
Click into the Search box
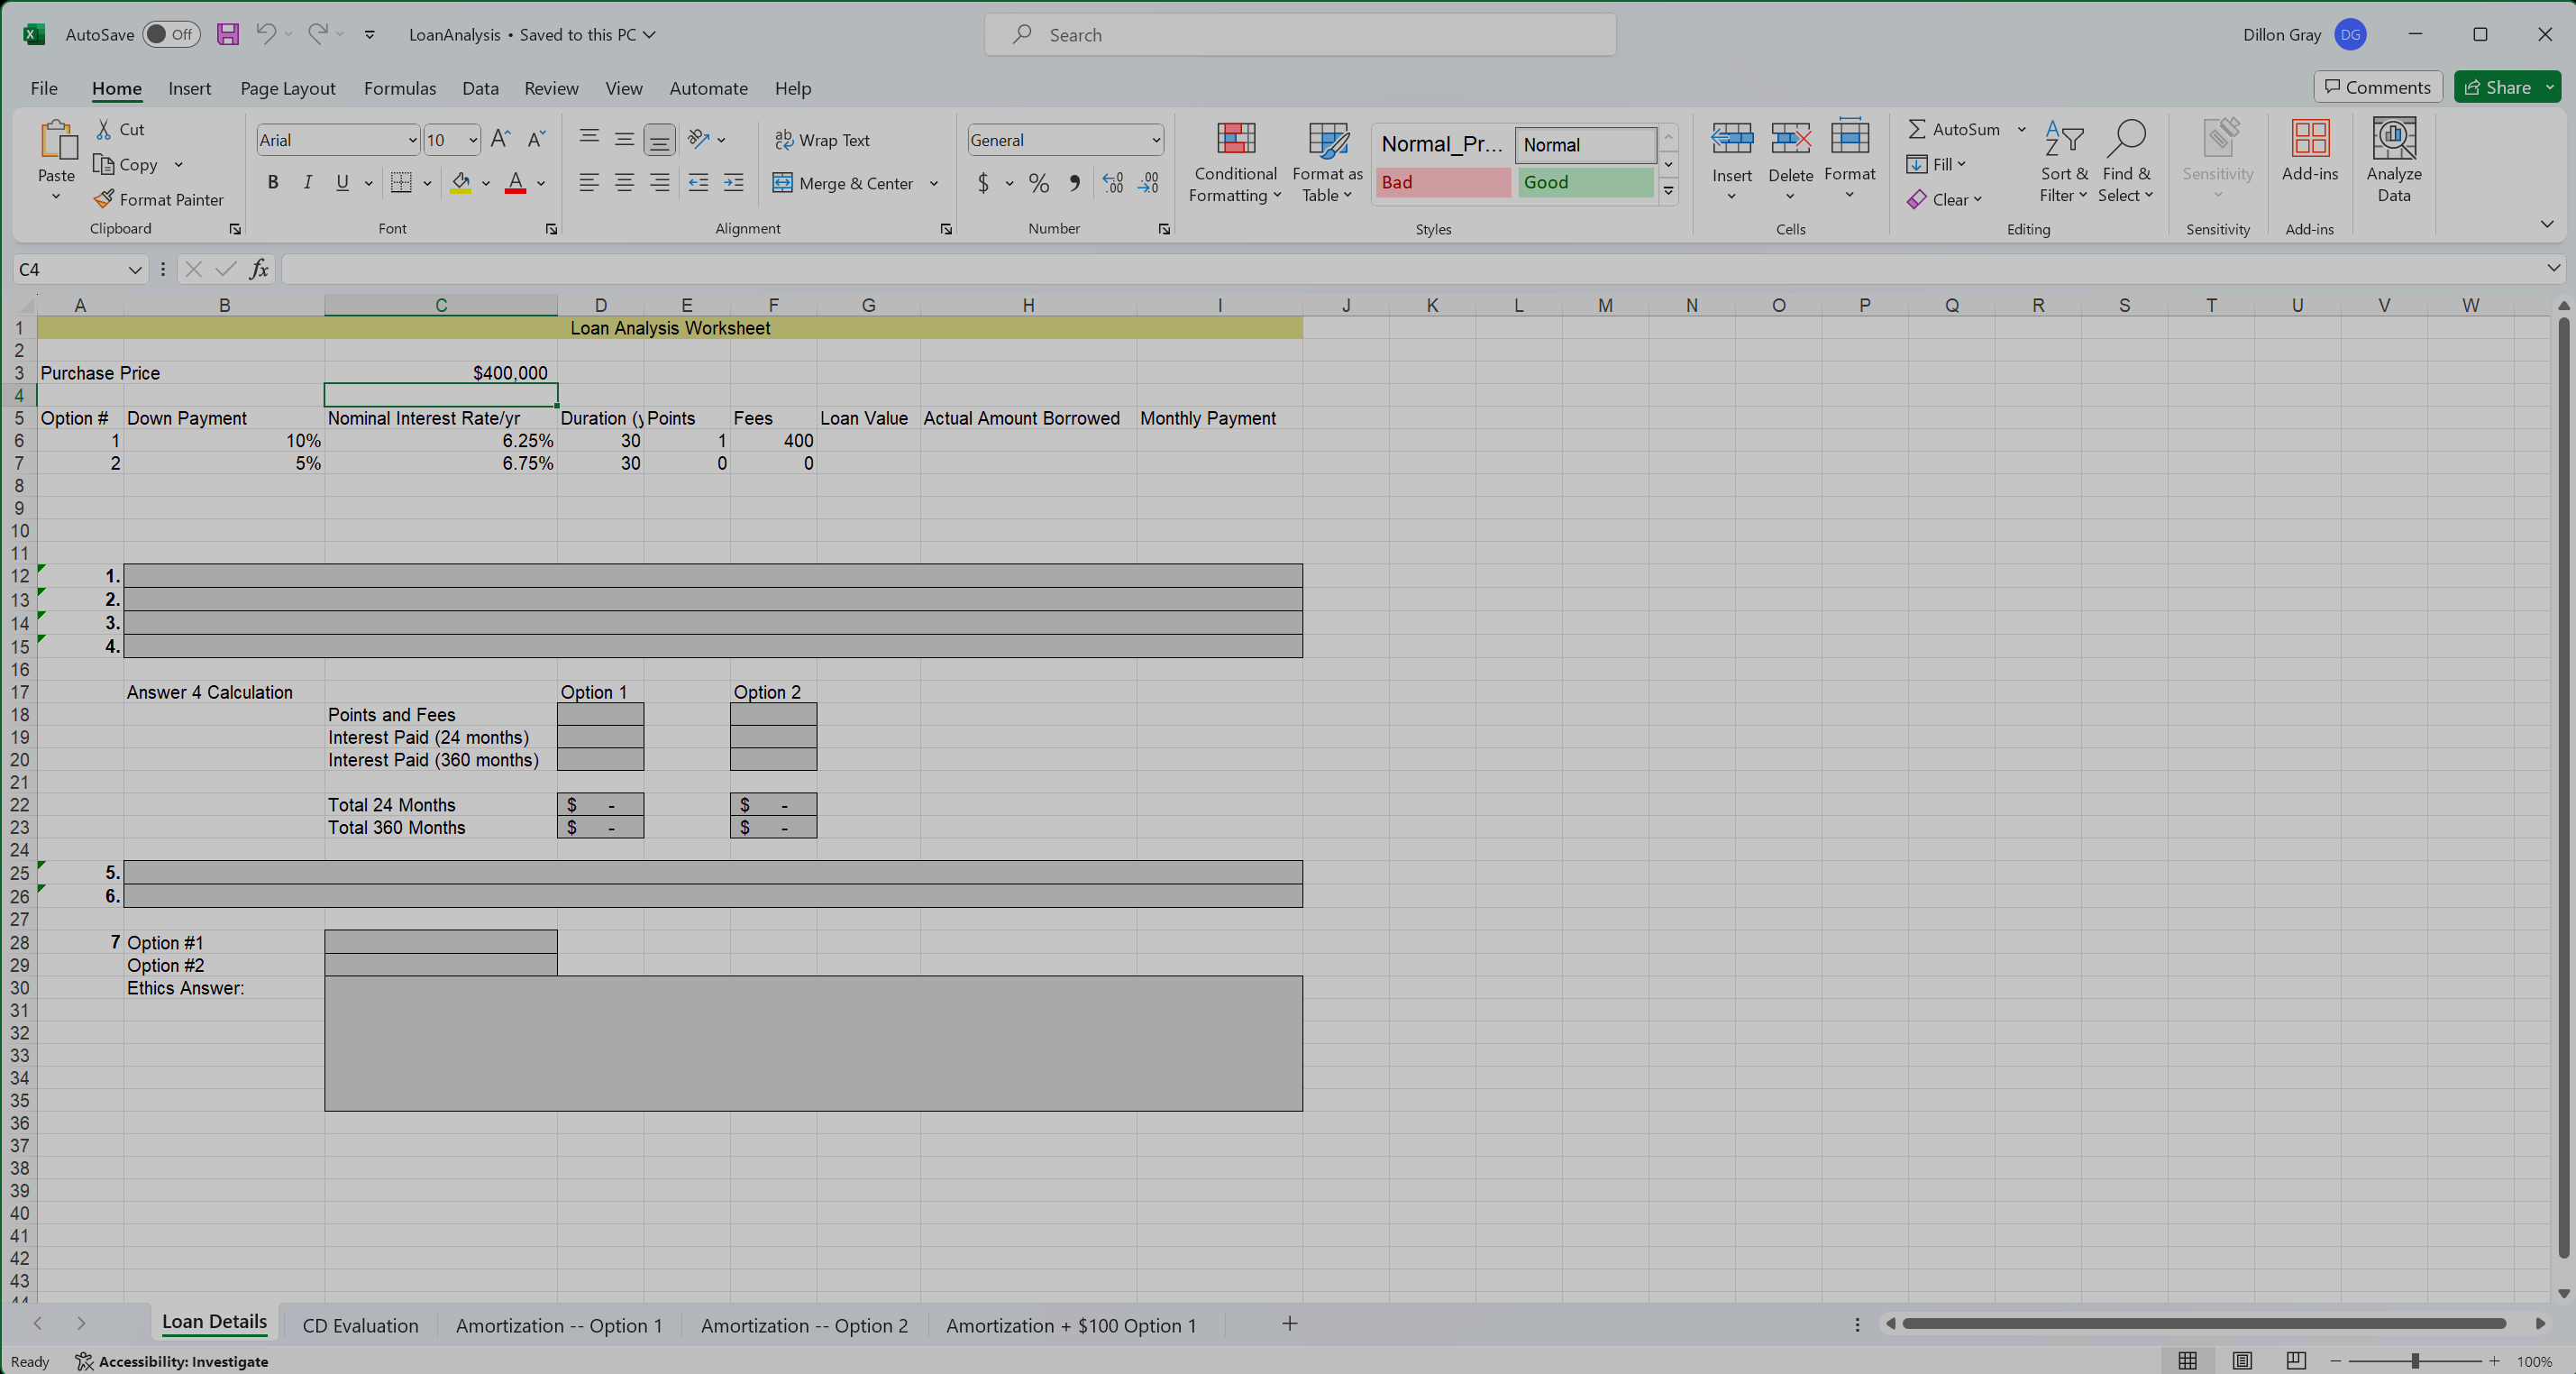coord(1299,35)
